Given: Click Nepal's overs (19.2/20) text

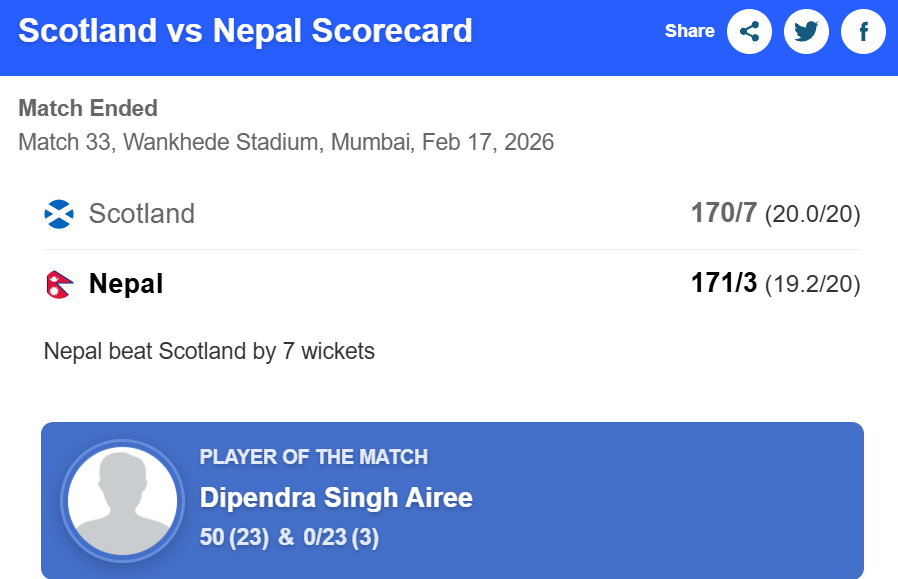Looking at the screenshot, I should tap(812, 285).
